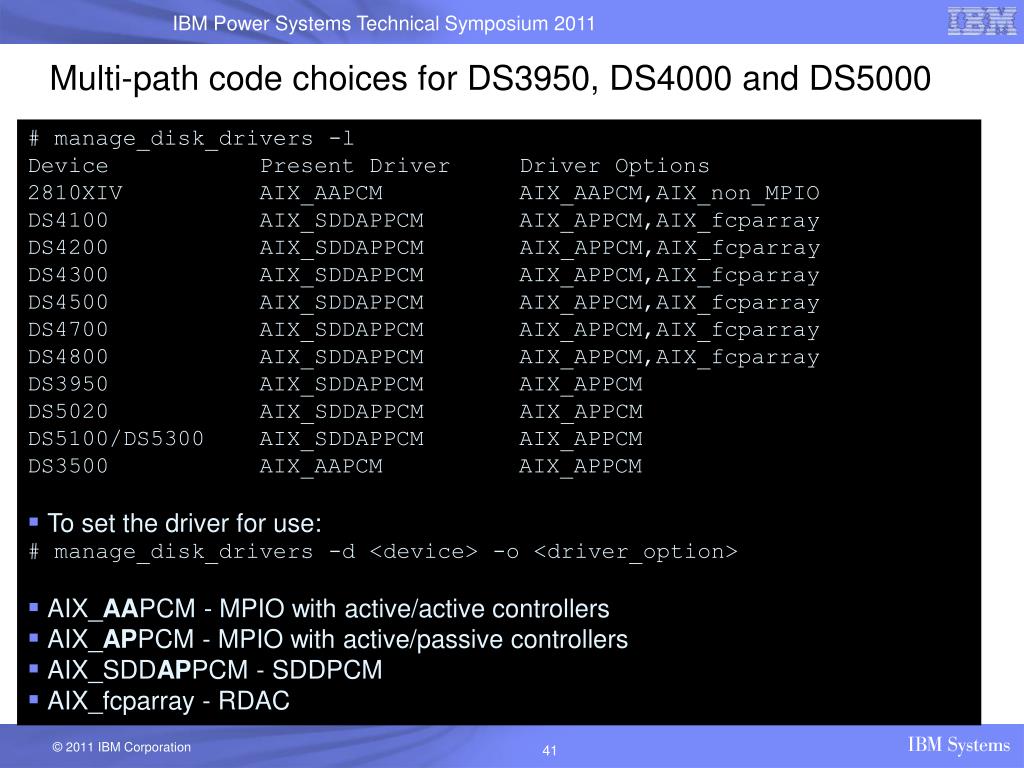Click driver options in the DS4500 row

(x=669, y=304)
